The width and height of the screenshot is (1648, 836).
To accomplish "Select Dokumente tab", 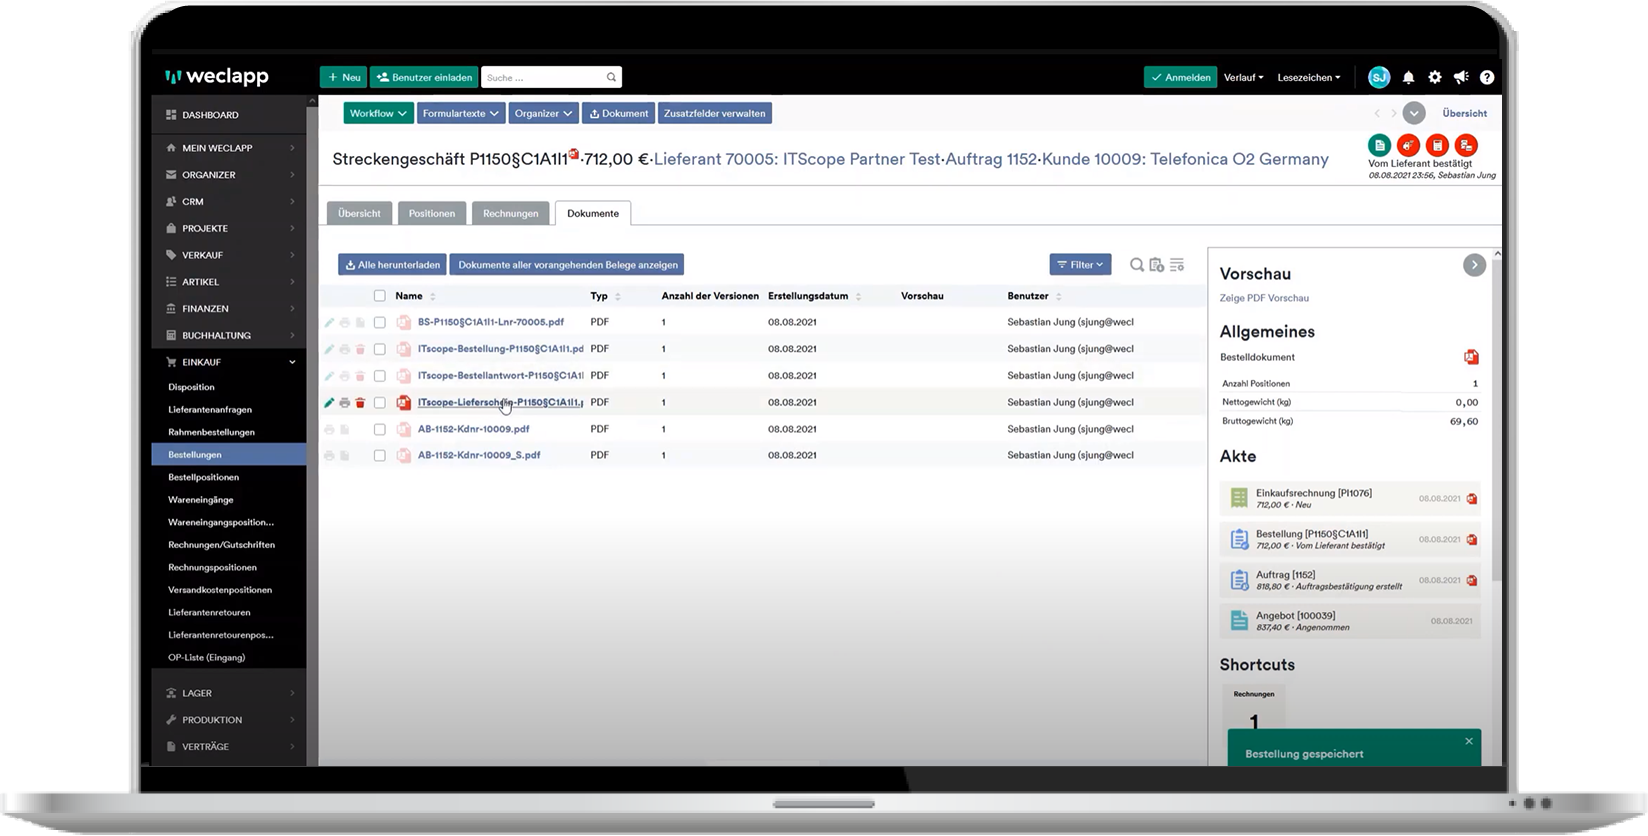I will (593, 213).
